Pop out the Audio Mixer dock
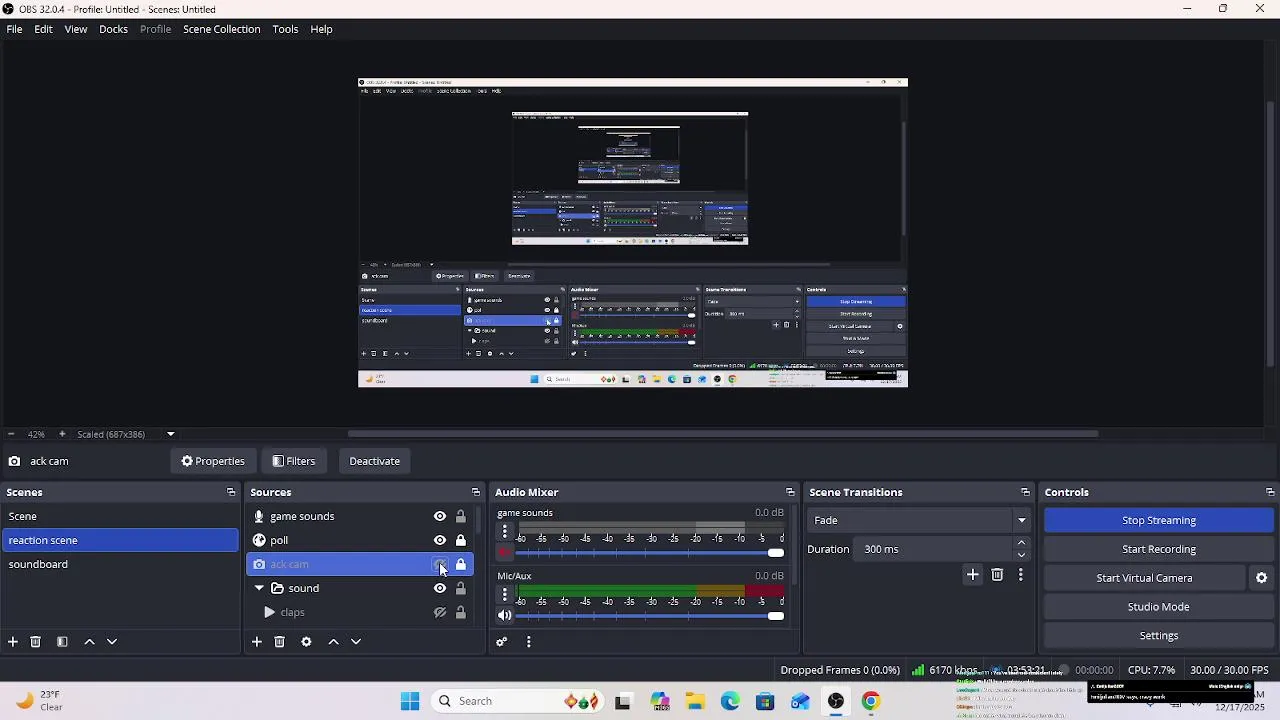Image resolution: width=1280 pixels, height=720 pixels. (x=790, y=492)
